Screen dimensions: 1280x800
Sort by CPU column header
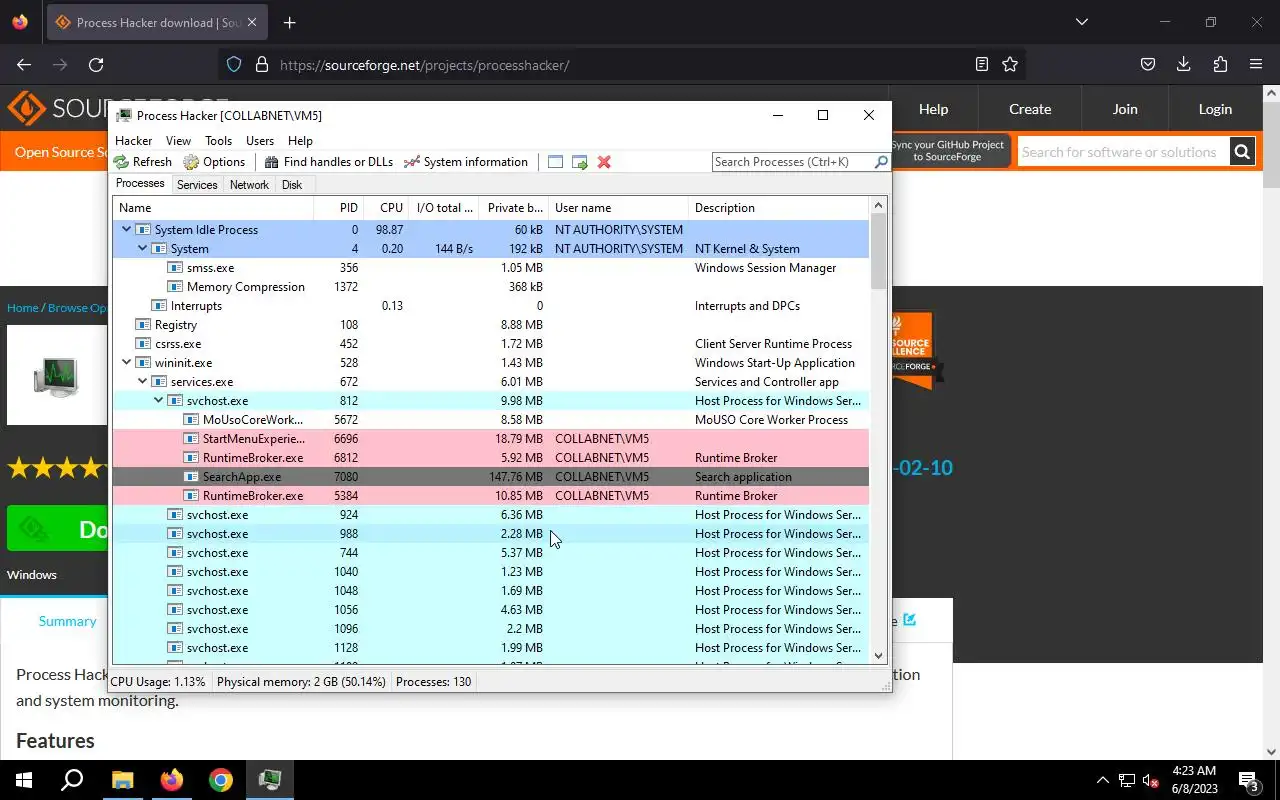[x=387, y=208]
